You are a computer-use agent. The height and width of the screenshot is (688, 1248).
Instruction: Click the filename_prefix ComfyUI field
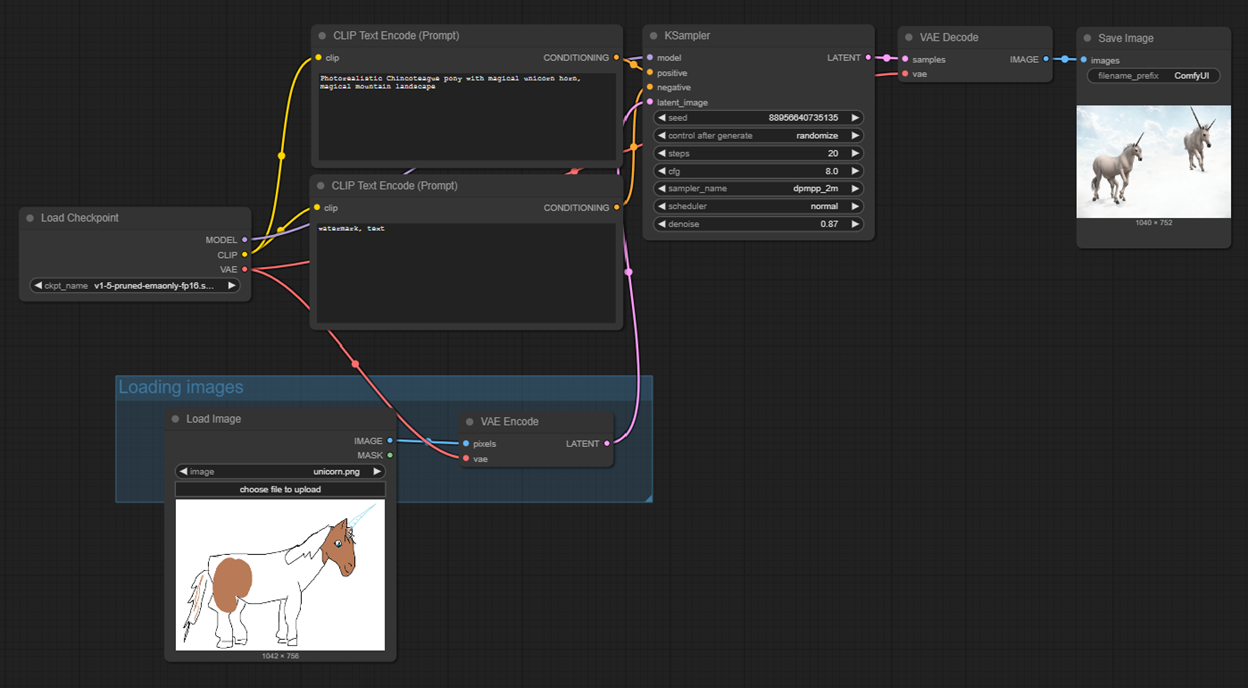click(1153, 76)
